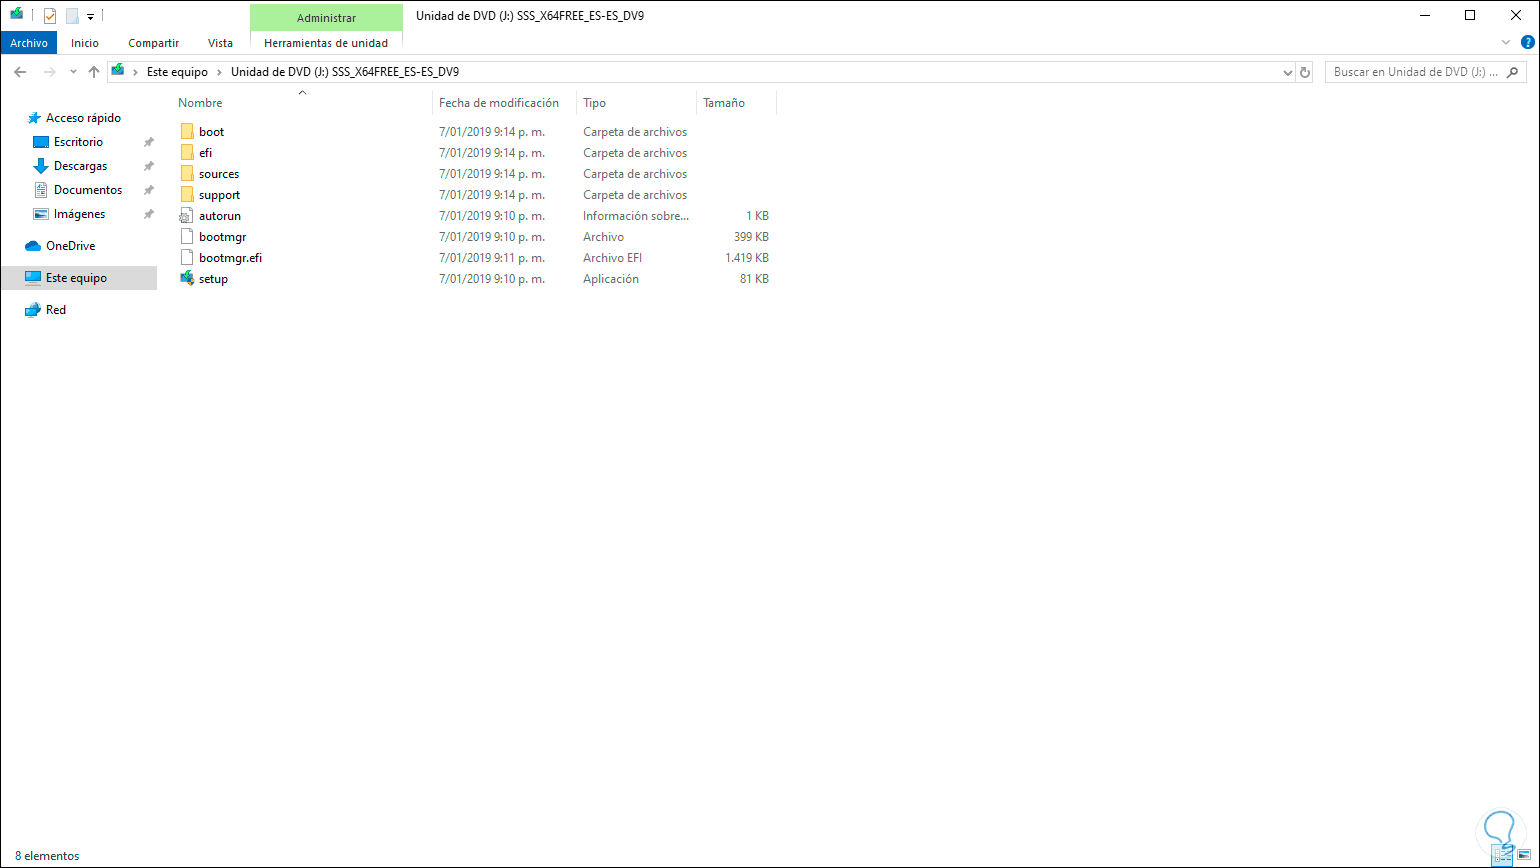Click the pin icon next to Escritorio
Image resolution: width=1540 pixels, height=868 pixels.
point(149,142)
